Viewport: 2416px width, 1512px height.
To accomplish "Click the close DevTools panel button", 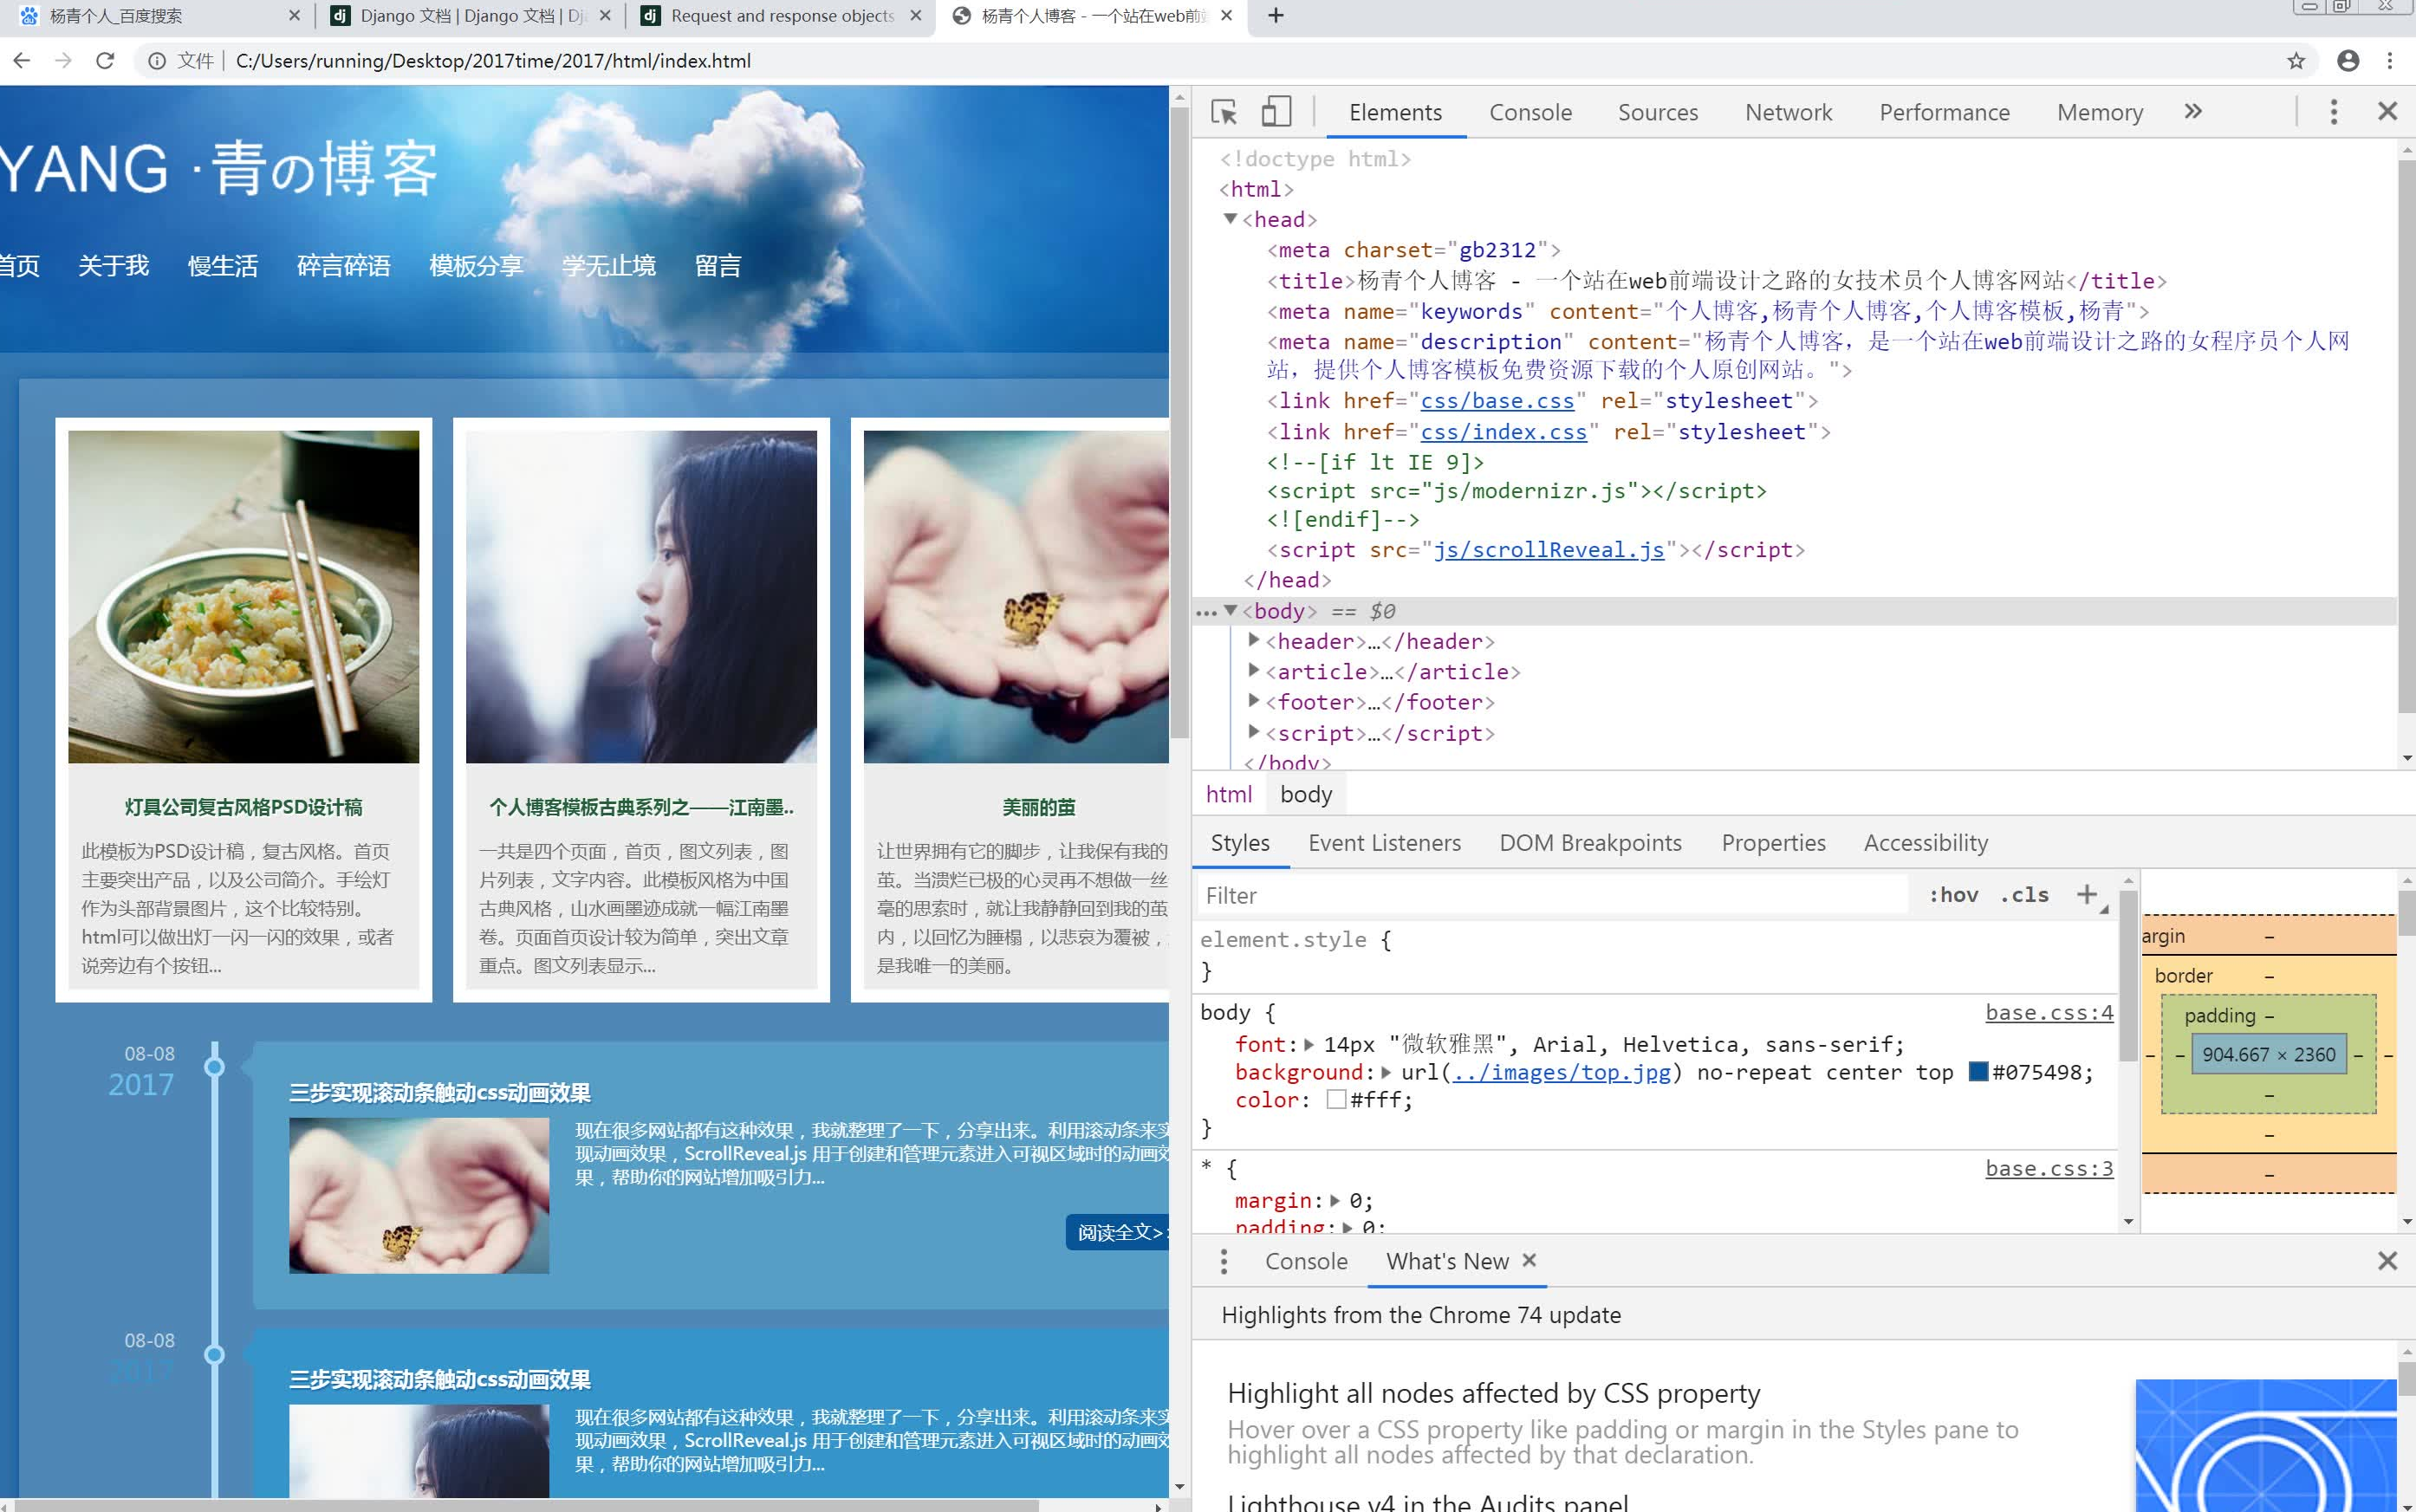I will point(2388,112).
